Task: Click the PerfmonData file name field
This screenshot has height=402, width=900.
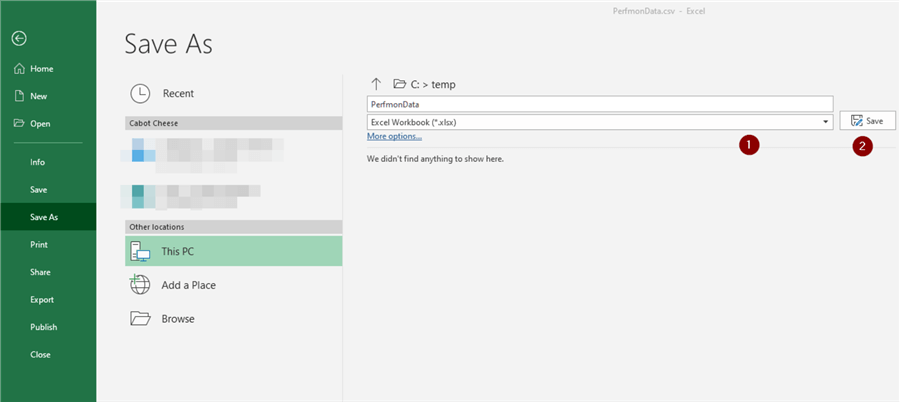Action: pyautogui.click(x=600, y=104)
